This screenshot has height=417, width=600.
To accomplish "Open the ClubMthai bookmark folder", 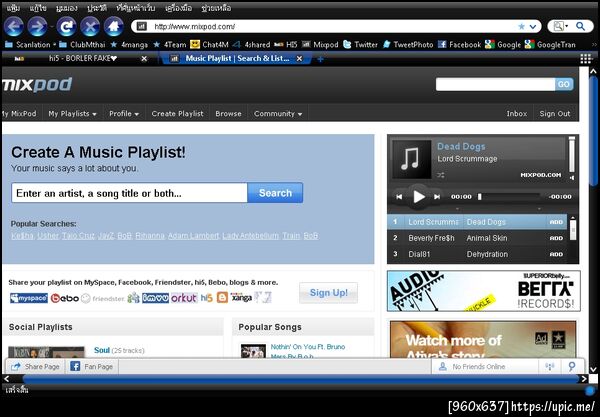I will pos(82,45).
